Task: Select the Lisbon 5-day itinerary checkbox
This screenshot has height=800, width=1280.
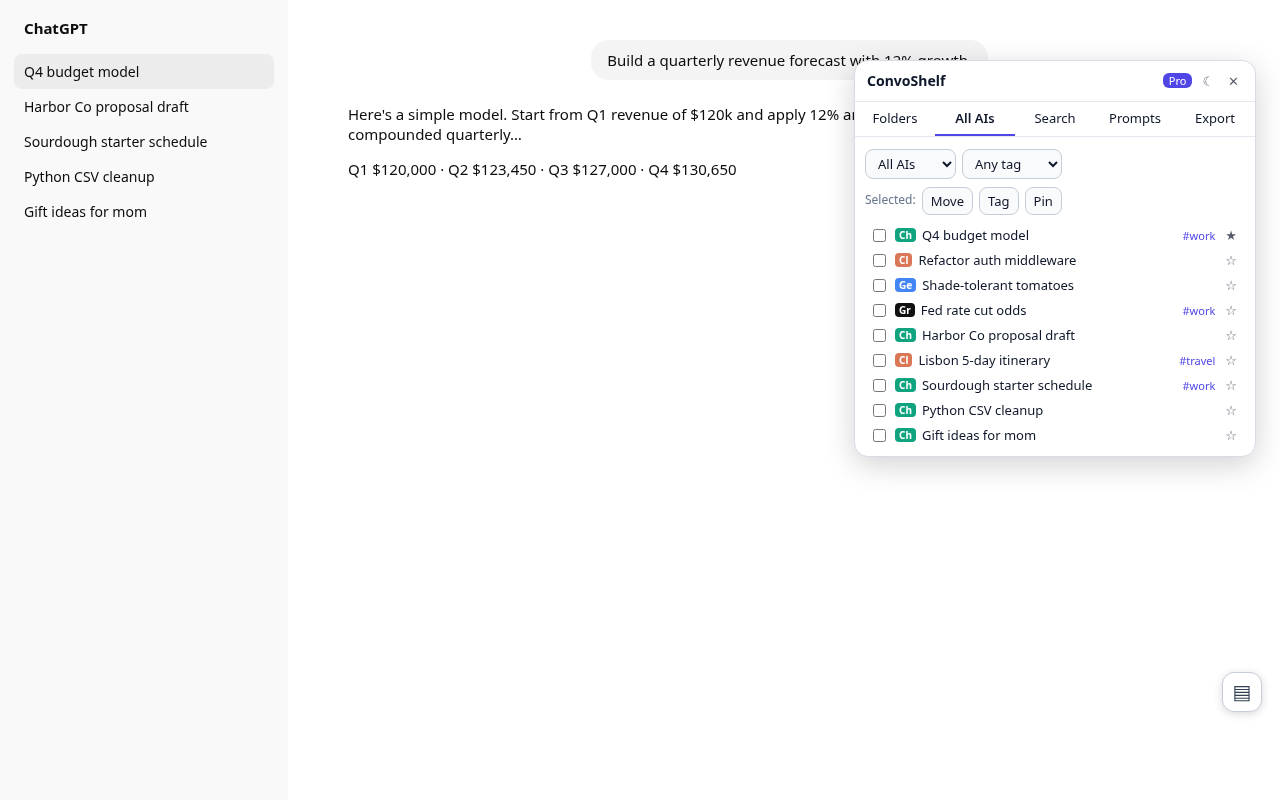Action: click(x=879, y=361)
